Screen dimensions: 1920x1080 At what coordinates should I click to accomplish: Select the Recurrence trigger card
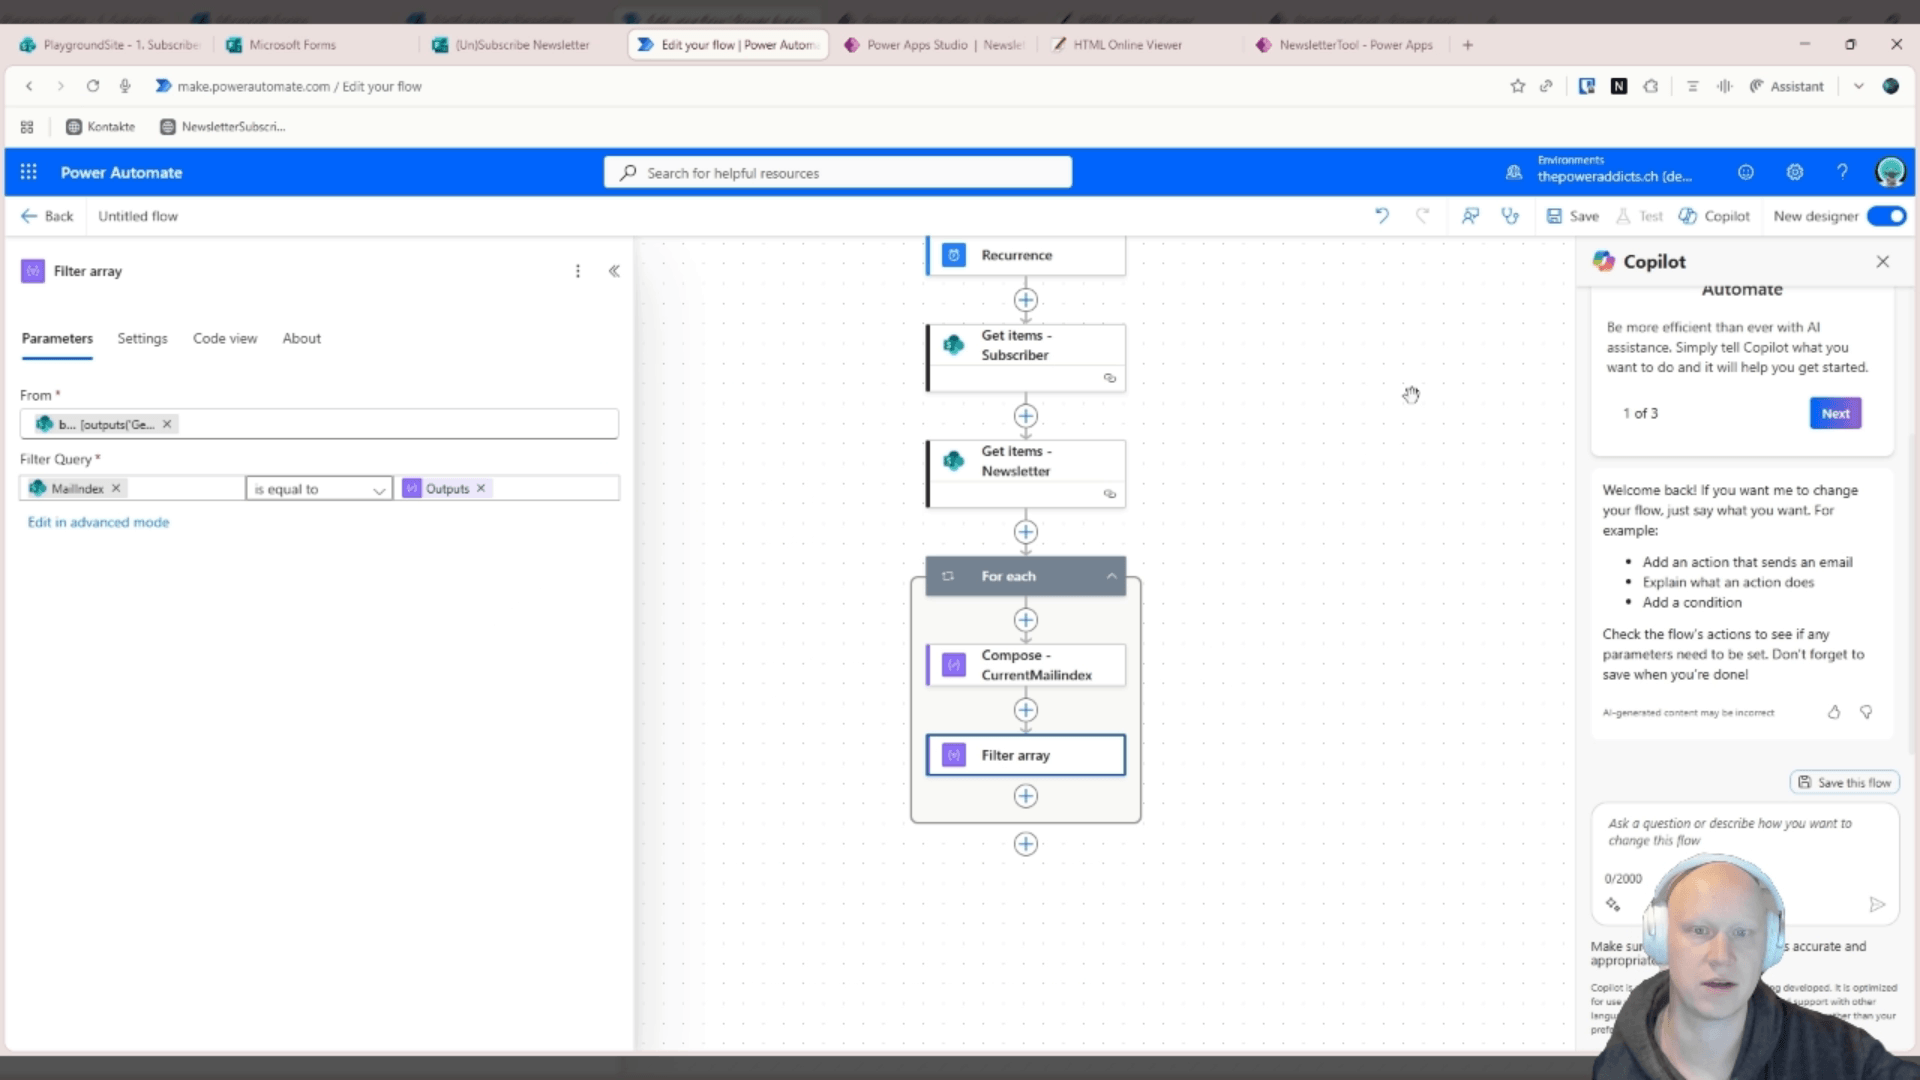[1026, 255]
